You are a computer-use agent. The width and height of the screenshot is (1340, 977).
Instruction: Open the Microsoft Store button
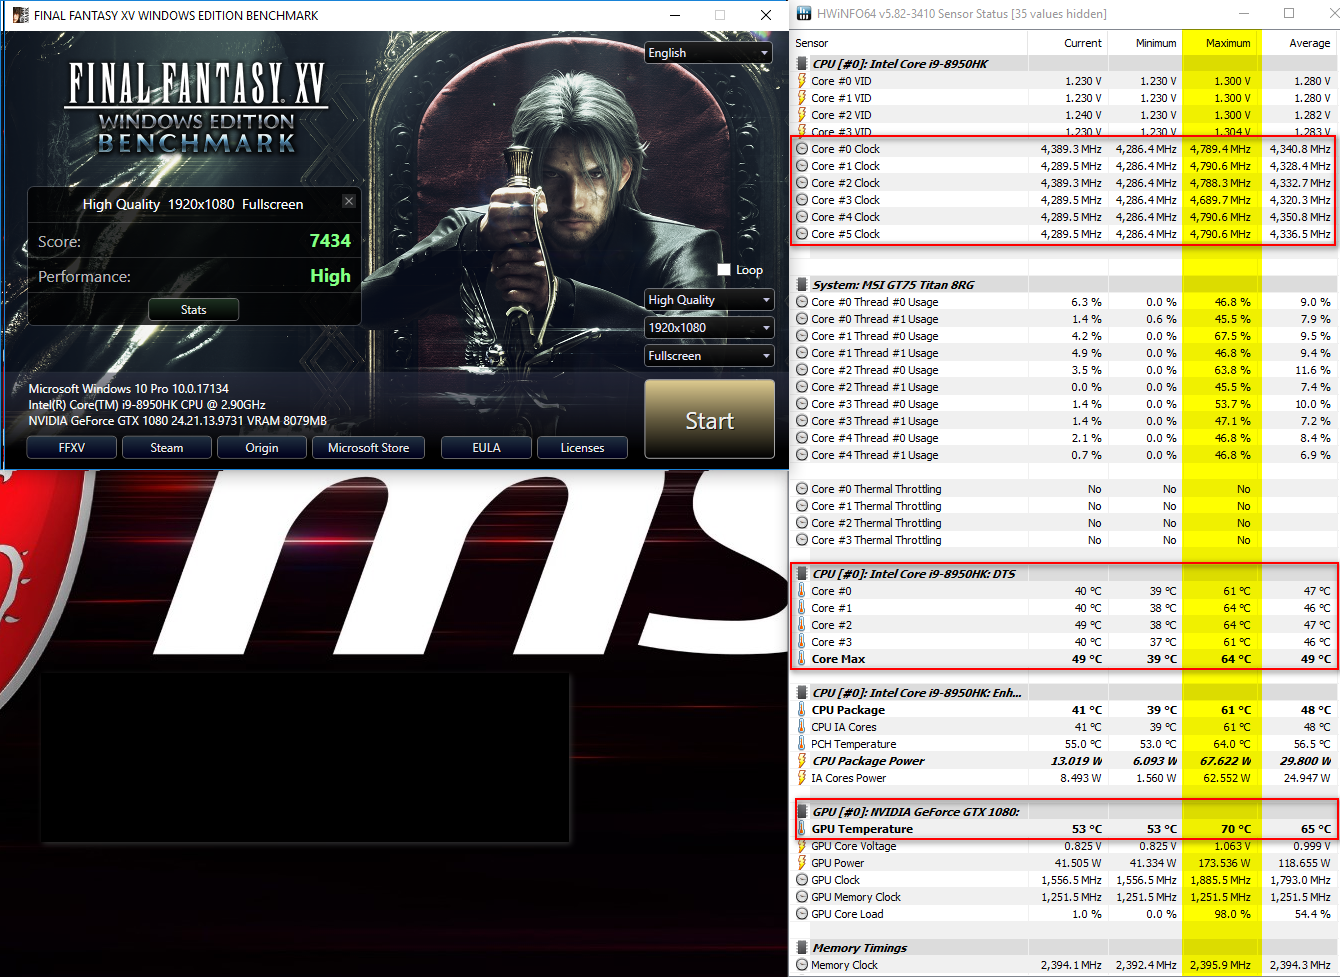pos(368,448)
